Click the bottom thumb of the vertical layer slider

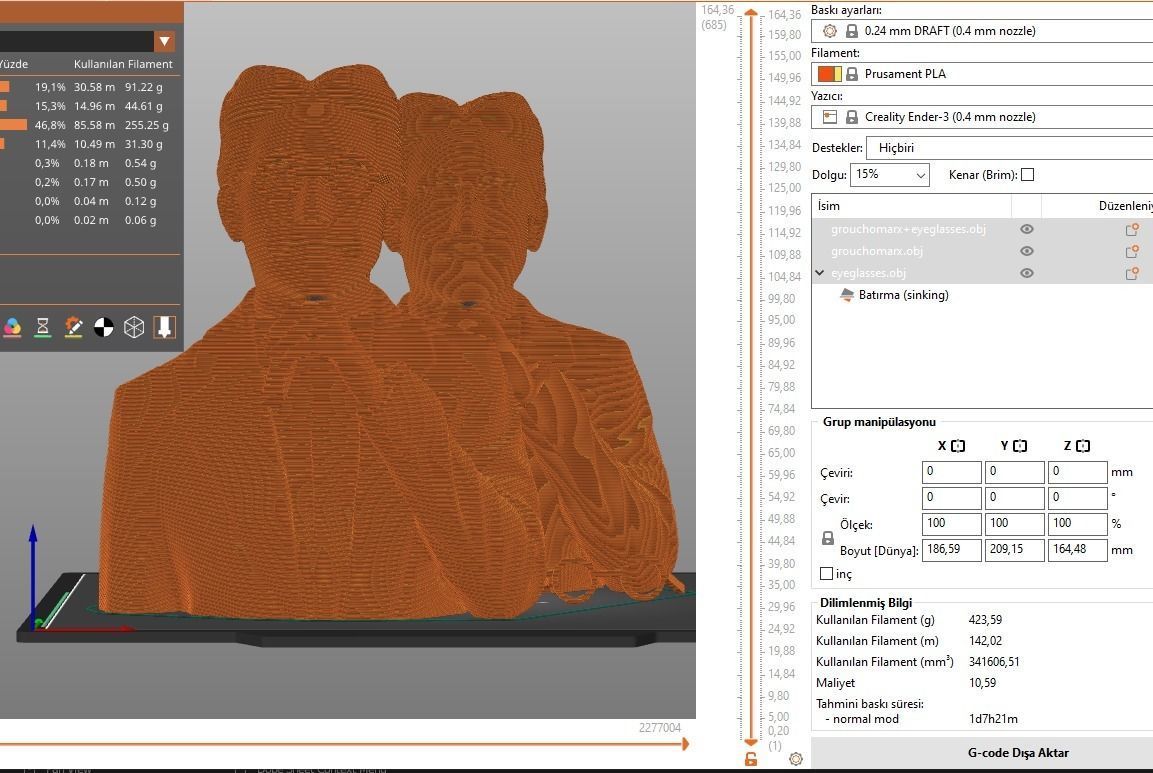(751, 741)
